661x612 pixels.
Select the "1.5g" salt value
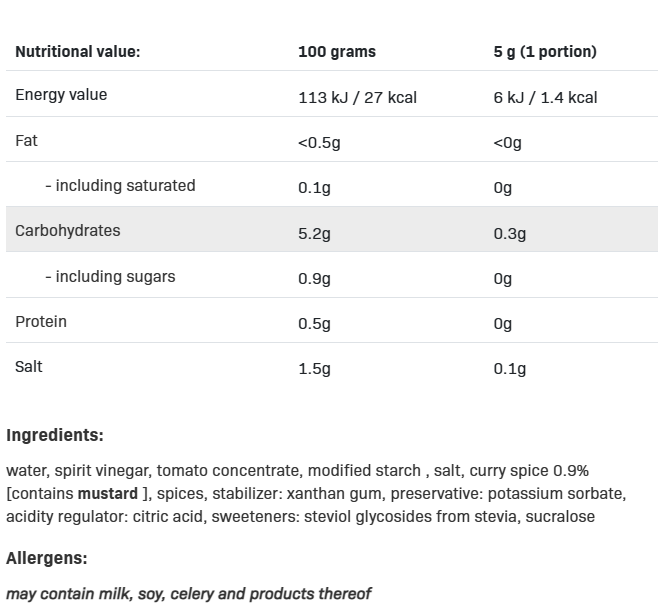(314, 369)
